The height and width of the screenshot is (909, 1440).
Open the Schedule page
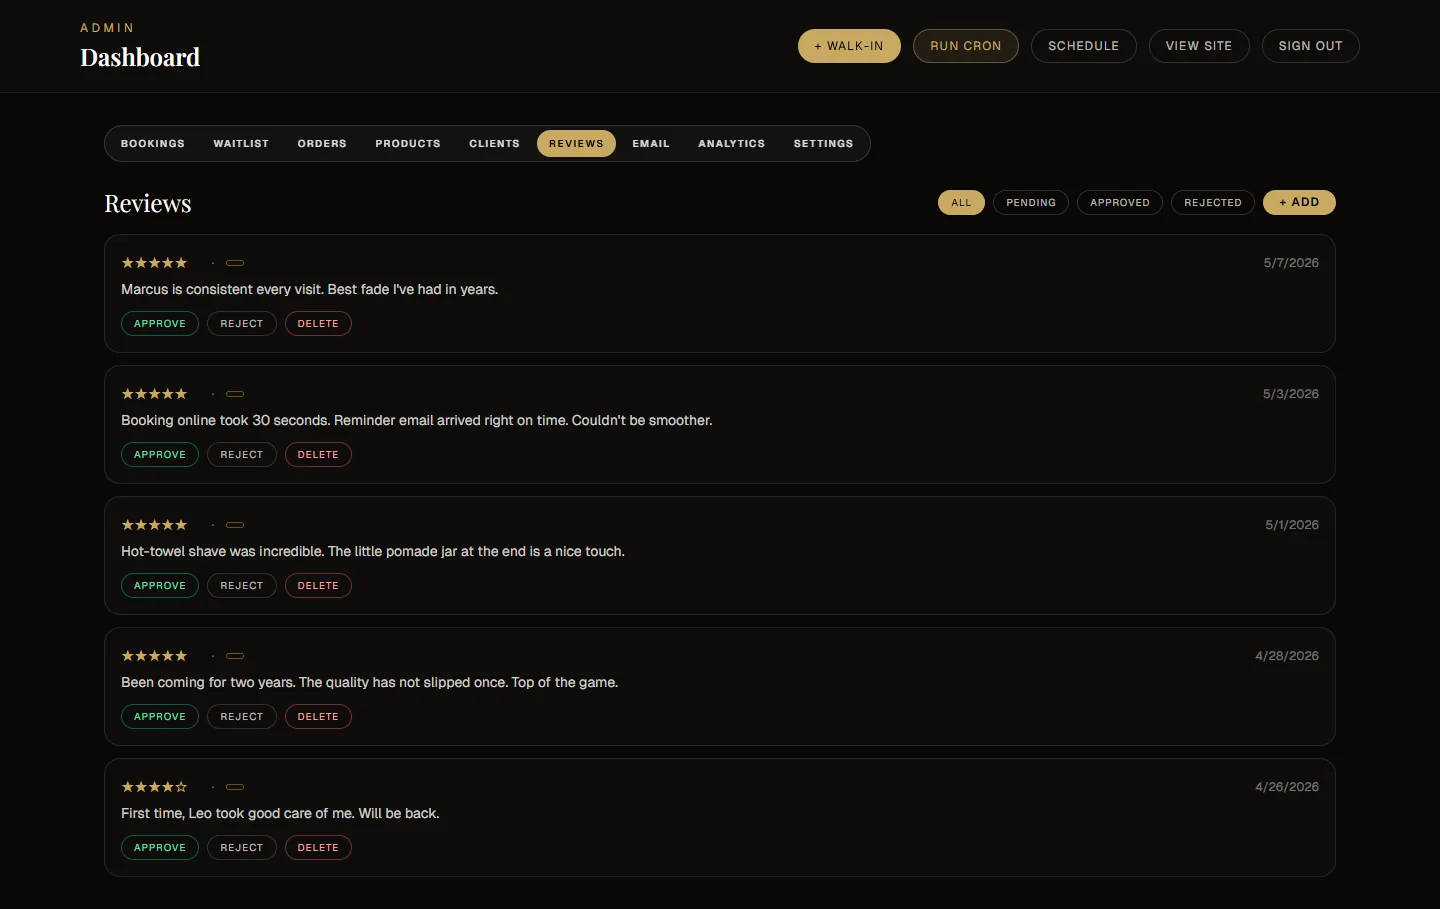[1084, 46]
